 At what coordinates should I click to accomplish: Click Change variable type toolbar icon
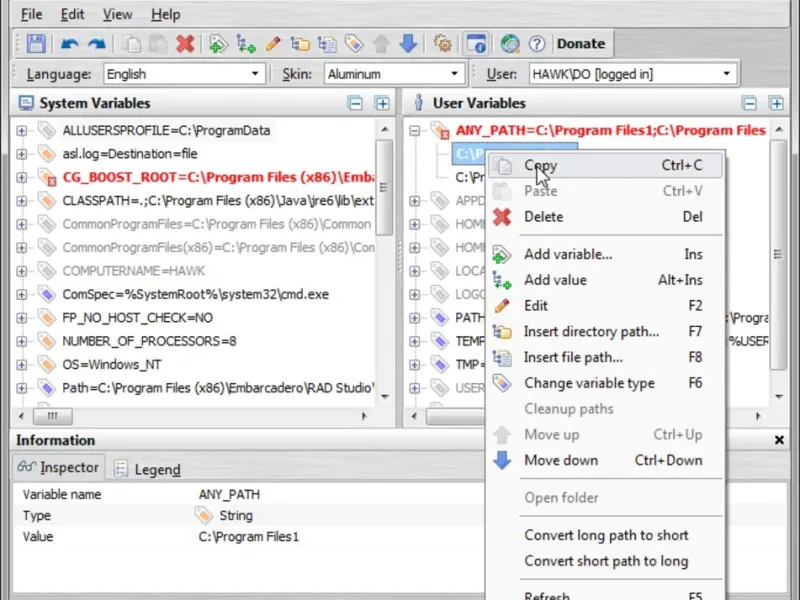click(354, 44)
